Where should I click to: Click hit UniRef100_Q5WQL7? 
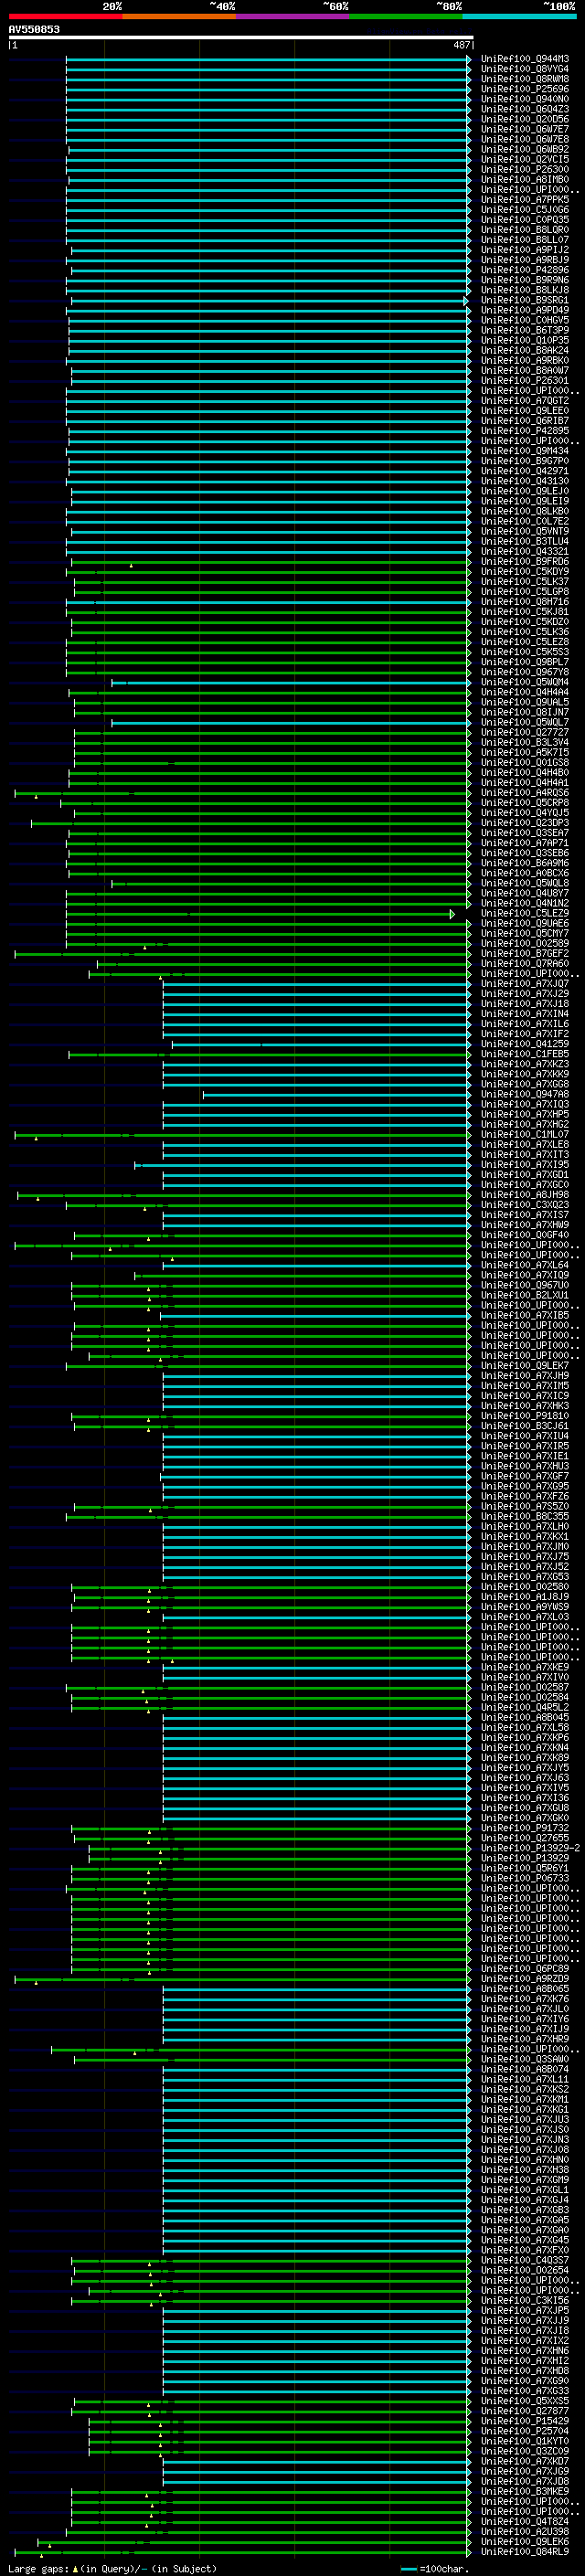(524, 722)
